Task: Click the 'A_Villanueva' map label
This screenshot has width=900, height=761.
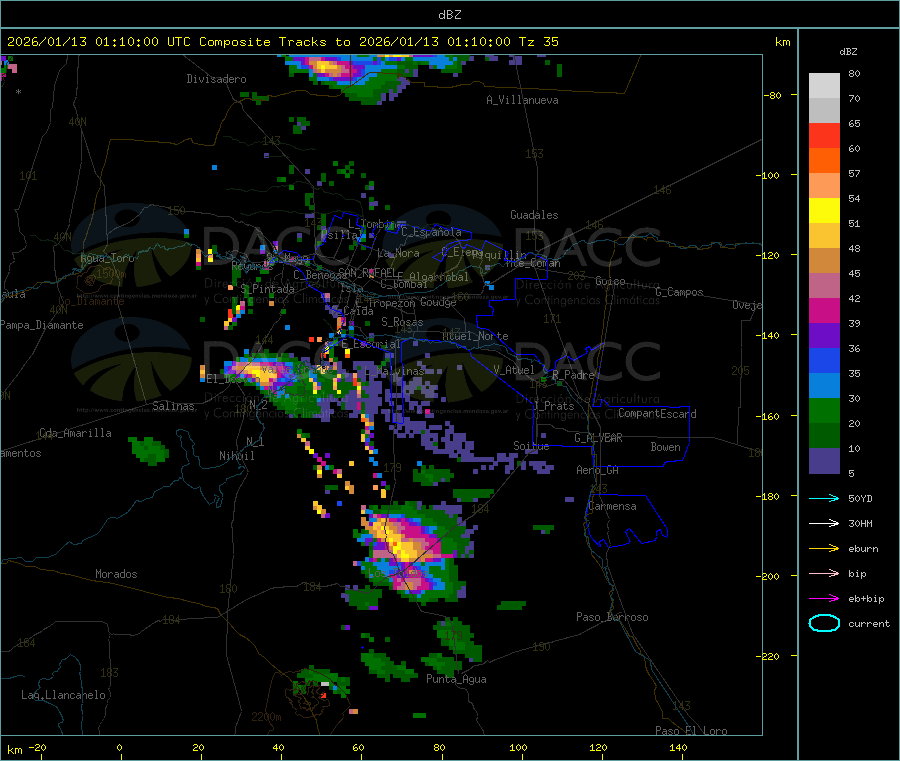Action: tap(522, 100)
